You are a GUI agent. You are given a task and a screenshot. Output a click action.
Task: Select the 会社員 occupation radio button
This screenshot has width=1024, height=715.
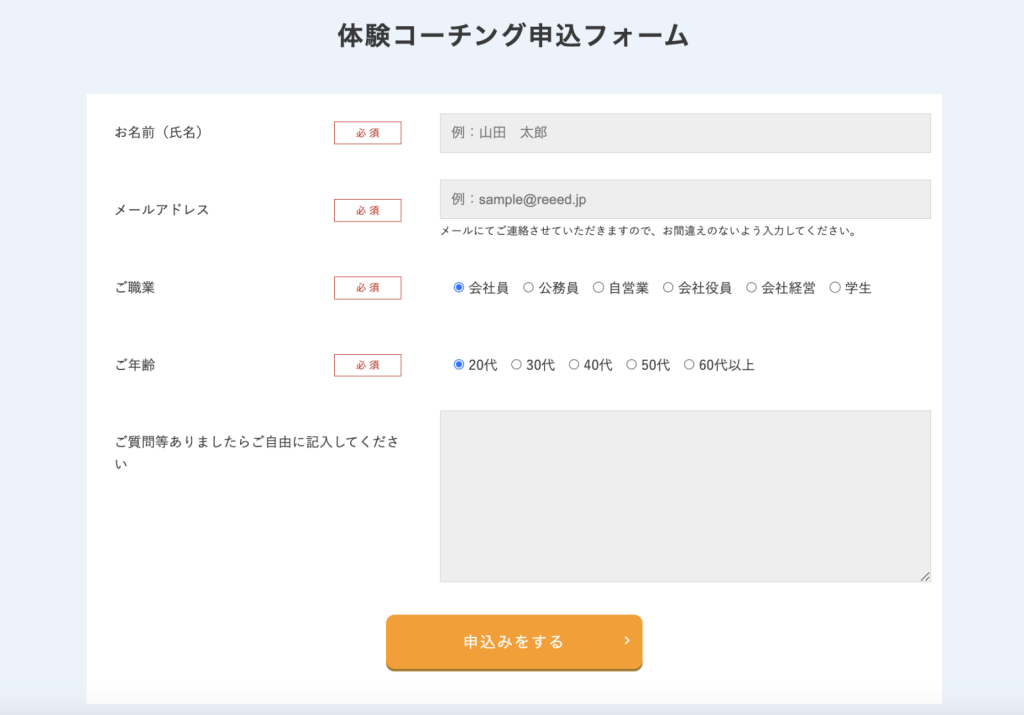click(x=459, y=288)
